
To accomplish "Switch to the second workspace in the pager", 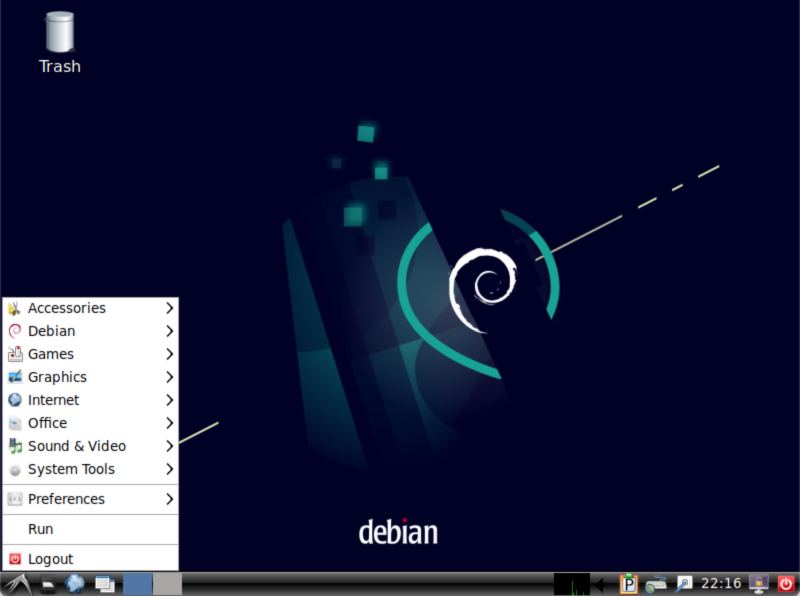I will pos(166,583).
